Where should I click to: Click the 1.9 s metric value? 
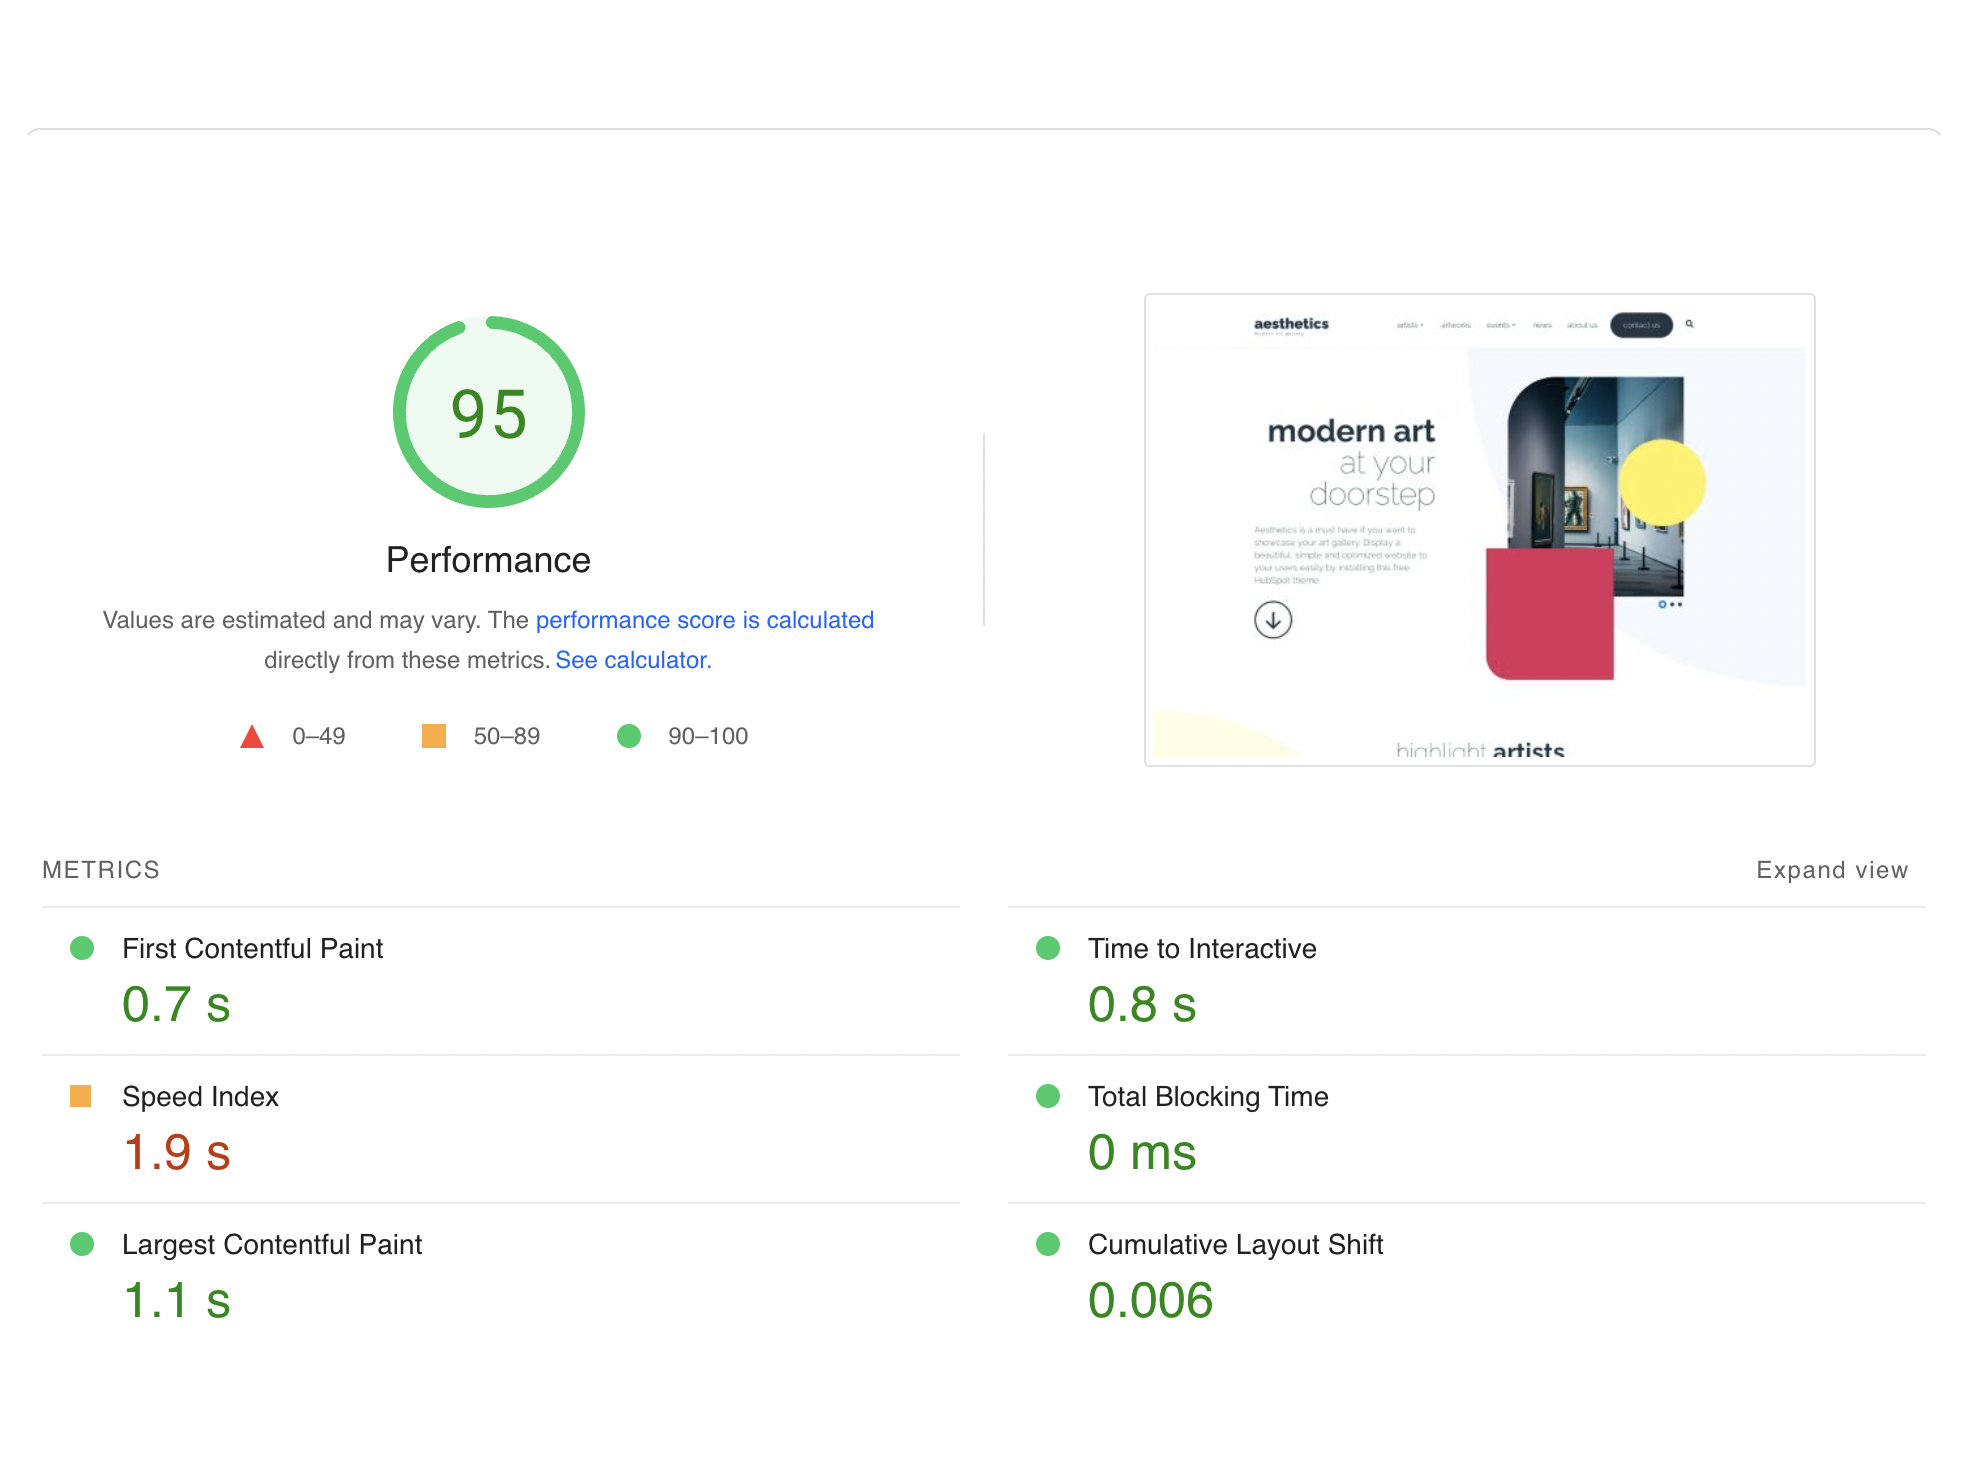176,1152
